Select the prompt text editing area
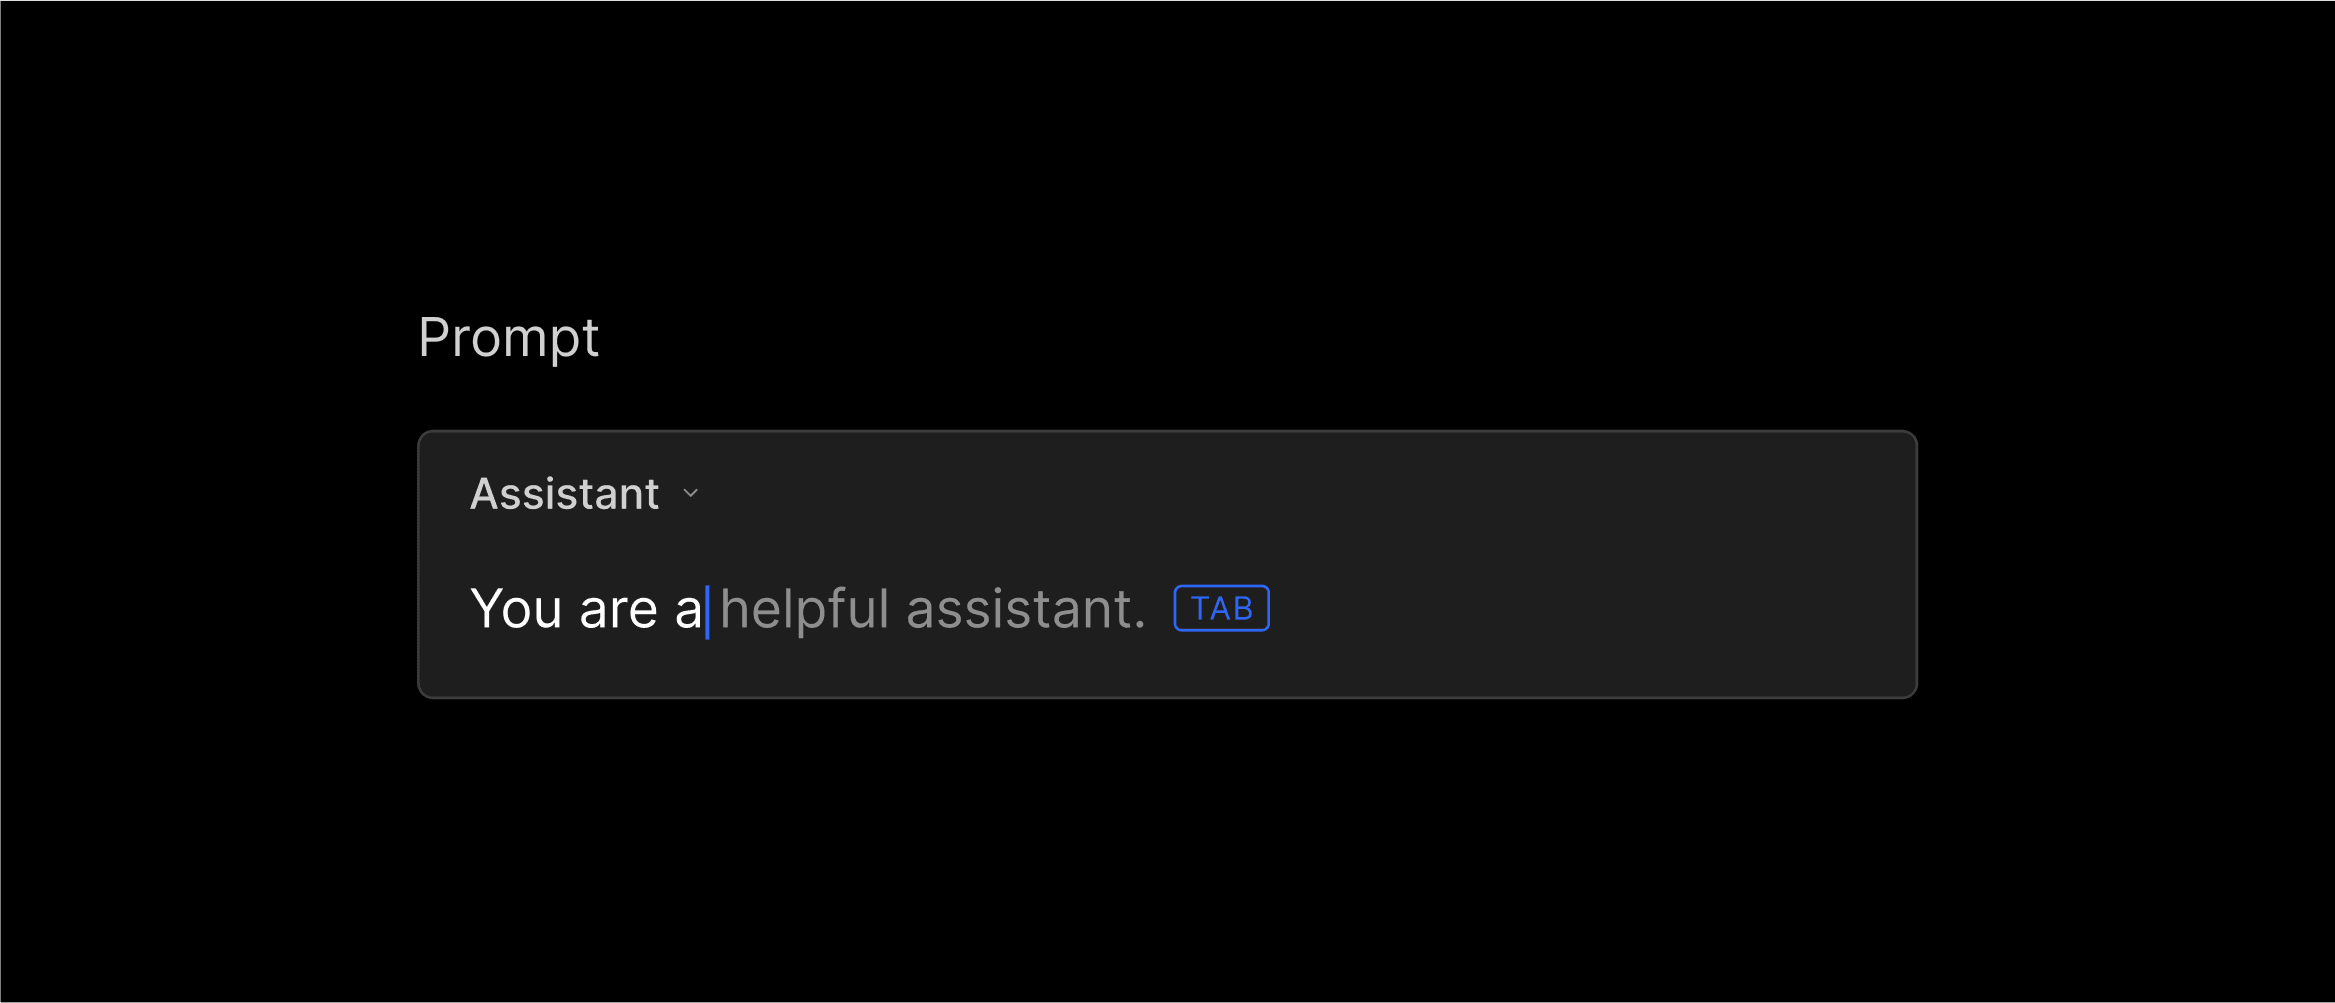This screenshot has height=1003, width=2335. tap(1100, 608)
